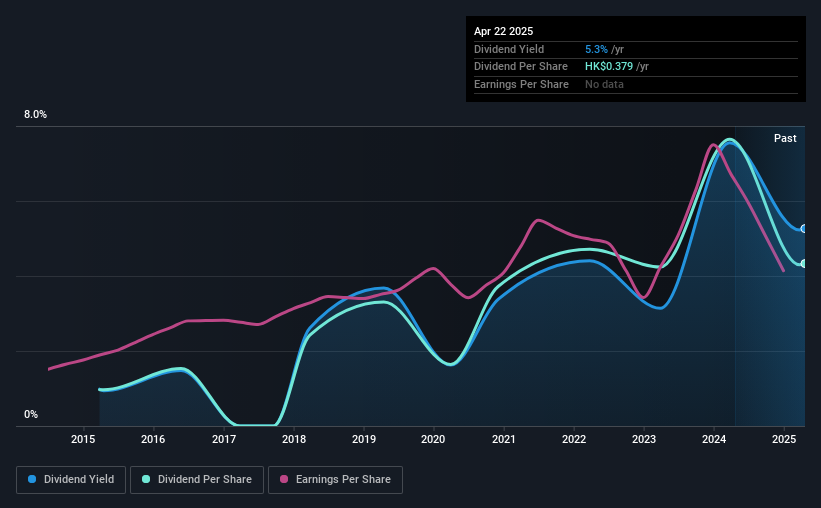
Task: Click the Past label in the shaded region
Action: [785, 138]
